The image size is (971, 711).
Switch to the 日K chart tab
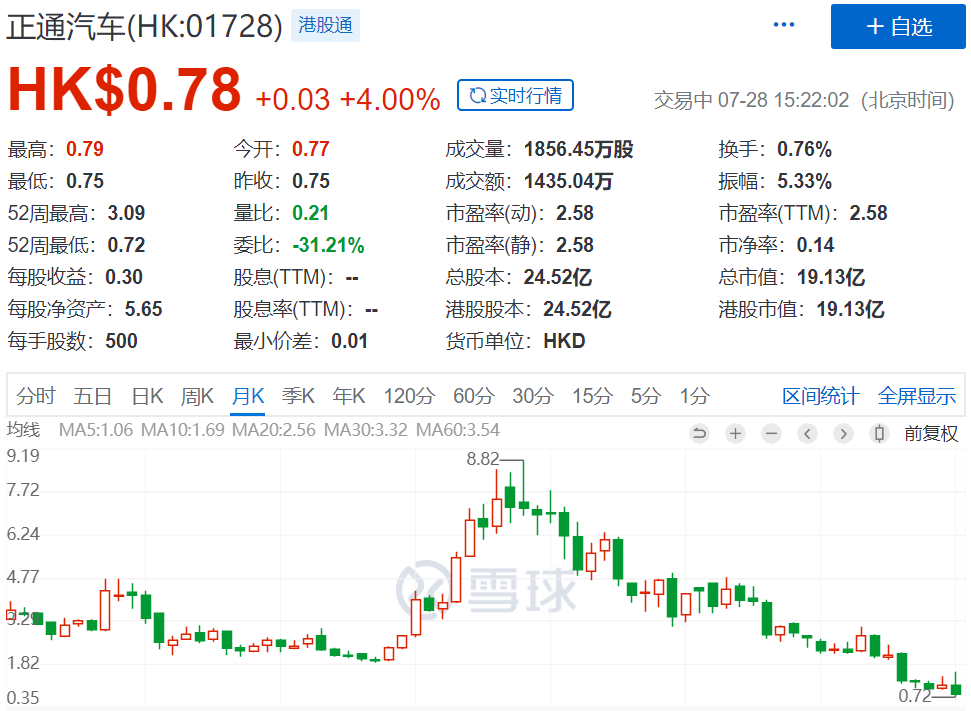(x=147, y=396)
